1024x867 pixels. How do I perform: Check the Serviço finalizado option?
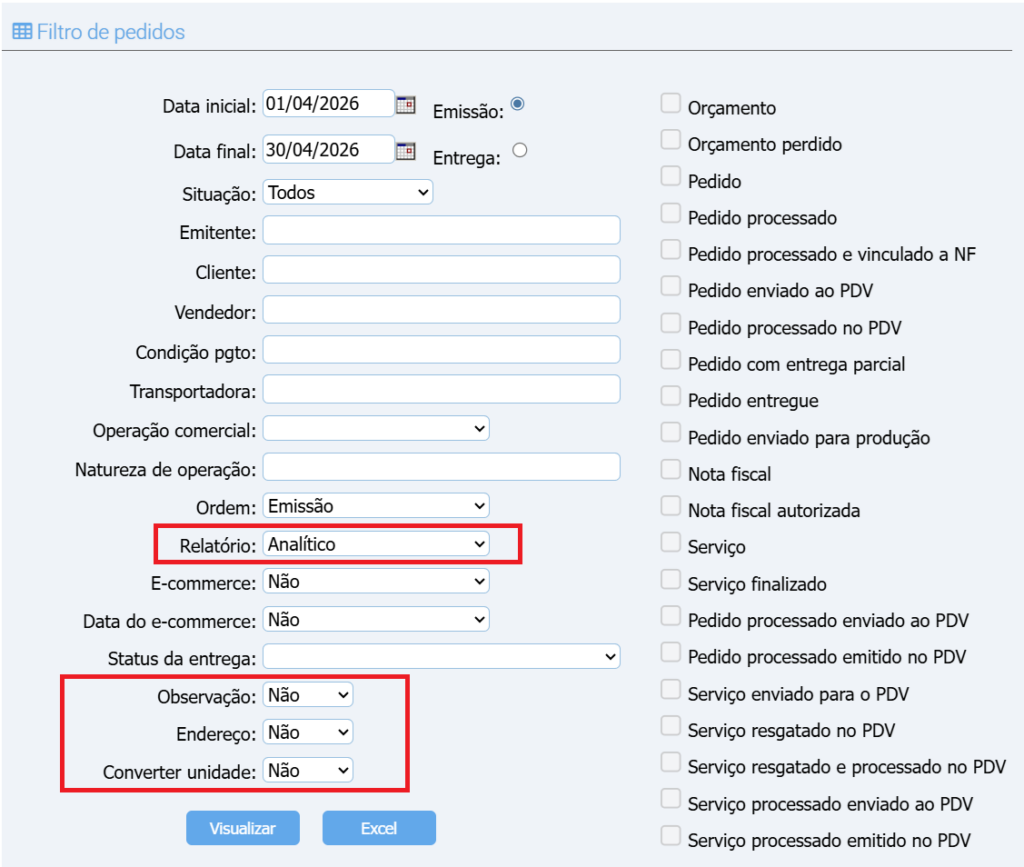[670, 577]
